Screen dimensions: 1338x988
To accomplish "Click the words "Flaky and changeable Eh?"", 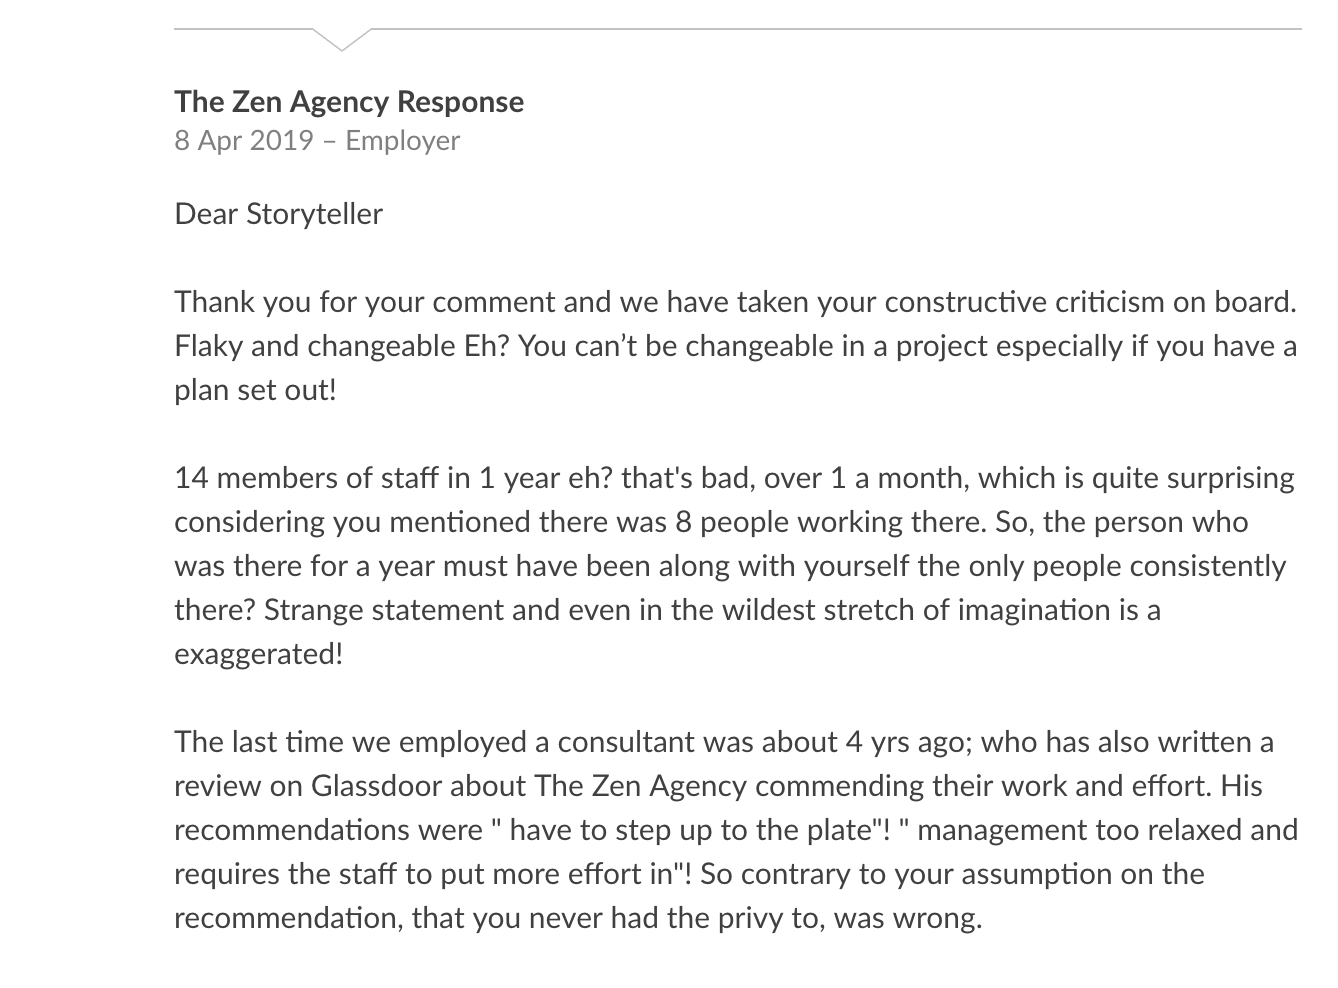I will [334, 346].
